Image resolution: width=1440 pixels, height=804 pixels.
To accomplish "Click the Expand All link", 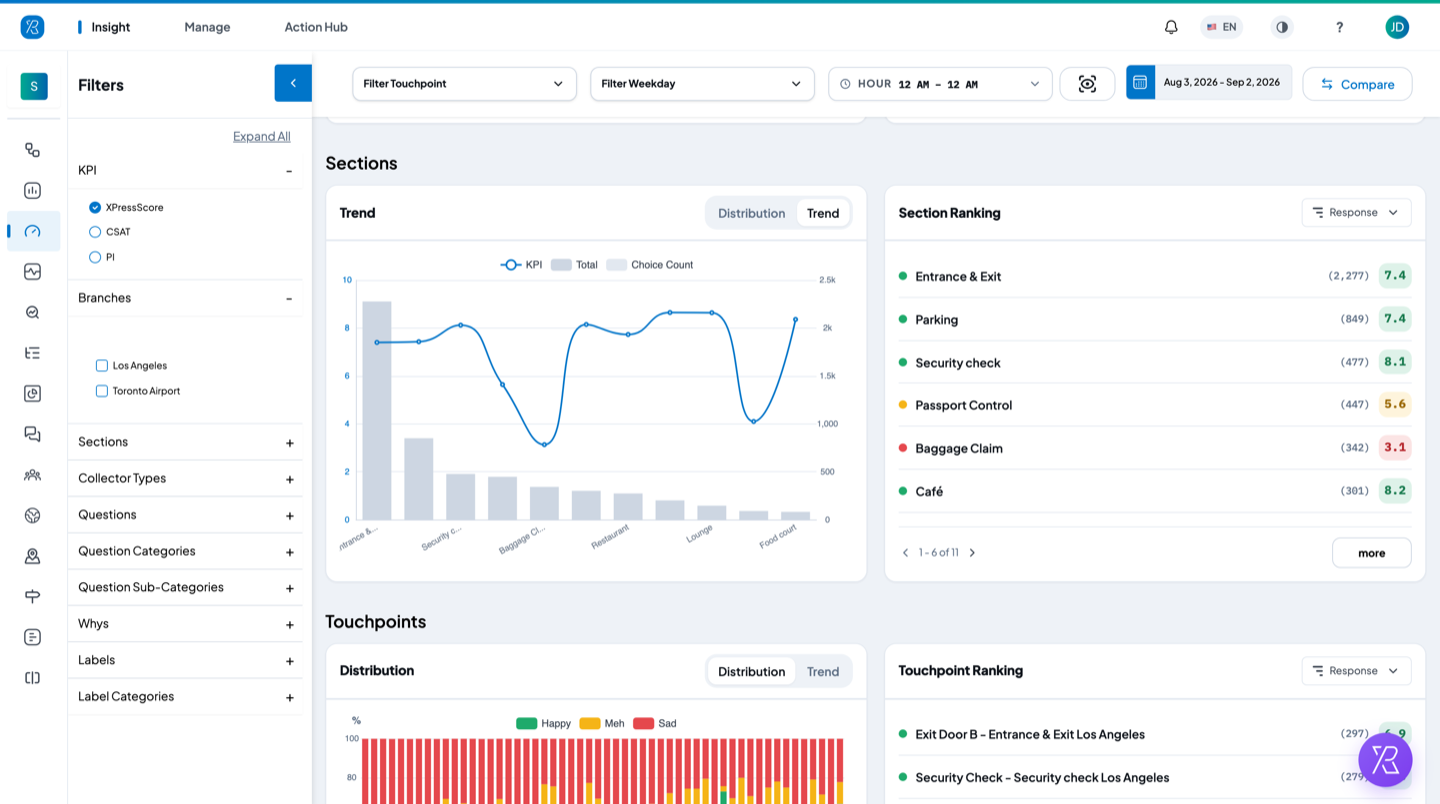I will pyautogui.click(x=262, y=136).
